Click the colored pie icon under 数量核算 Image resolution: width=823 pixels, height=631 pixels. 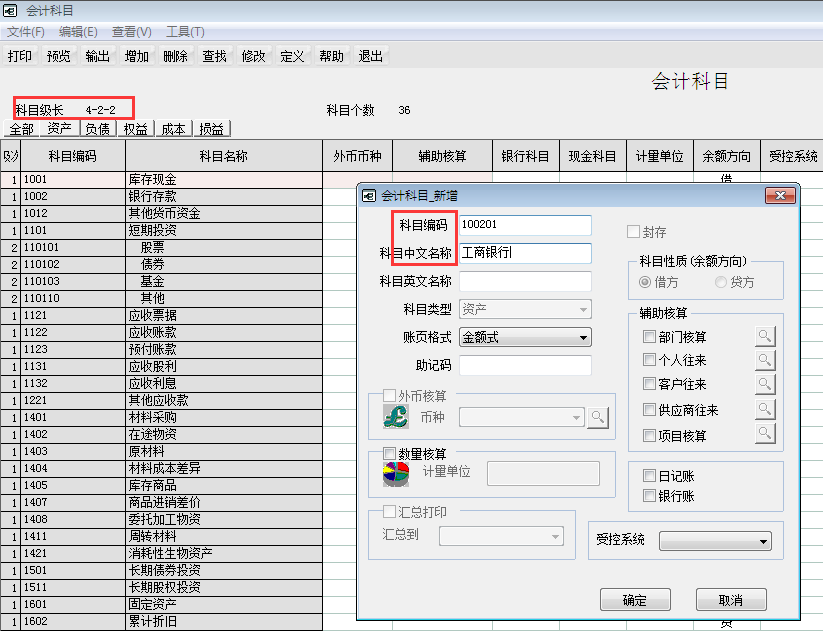point(396,473)
